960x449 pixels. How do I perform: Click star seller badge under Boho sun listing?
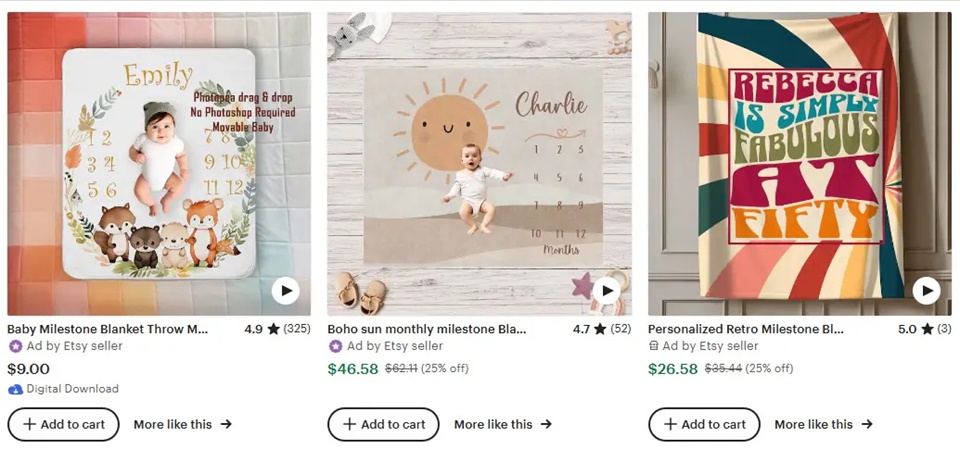point(335,346)
